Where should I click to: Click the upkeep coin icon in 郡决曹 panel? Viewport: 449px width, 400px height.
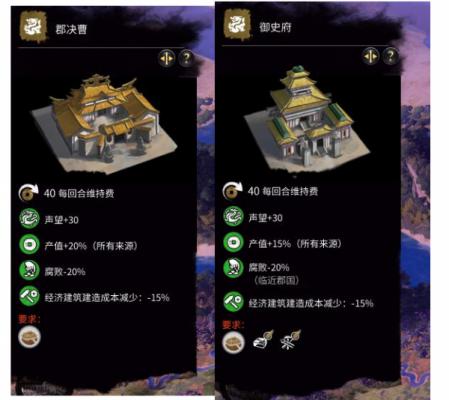(29, 193)
